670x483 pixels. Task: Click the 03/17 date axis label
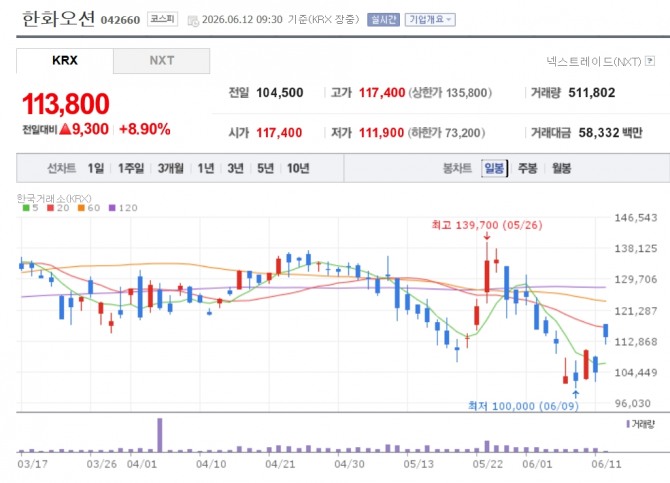[32, 464]
